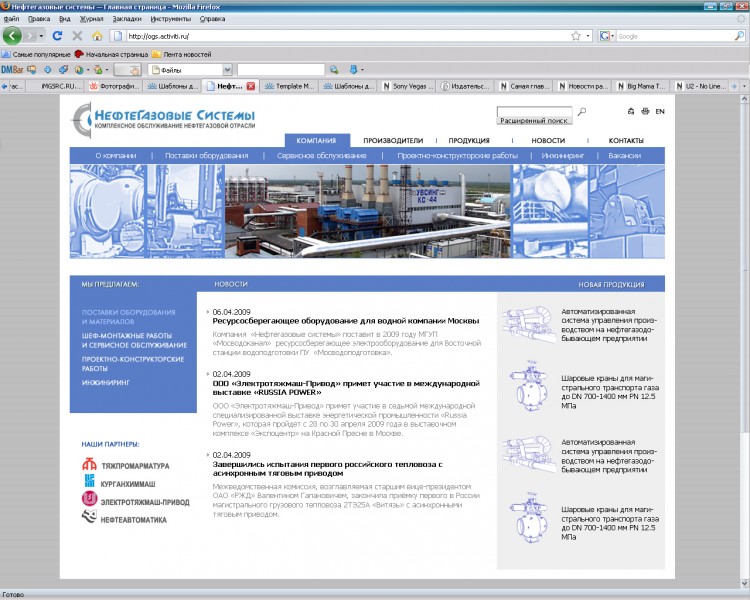Click the DMBar blue down-arrow download icon
The image size is (750, 600).
point(353,70)
